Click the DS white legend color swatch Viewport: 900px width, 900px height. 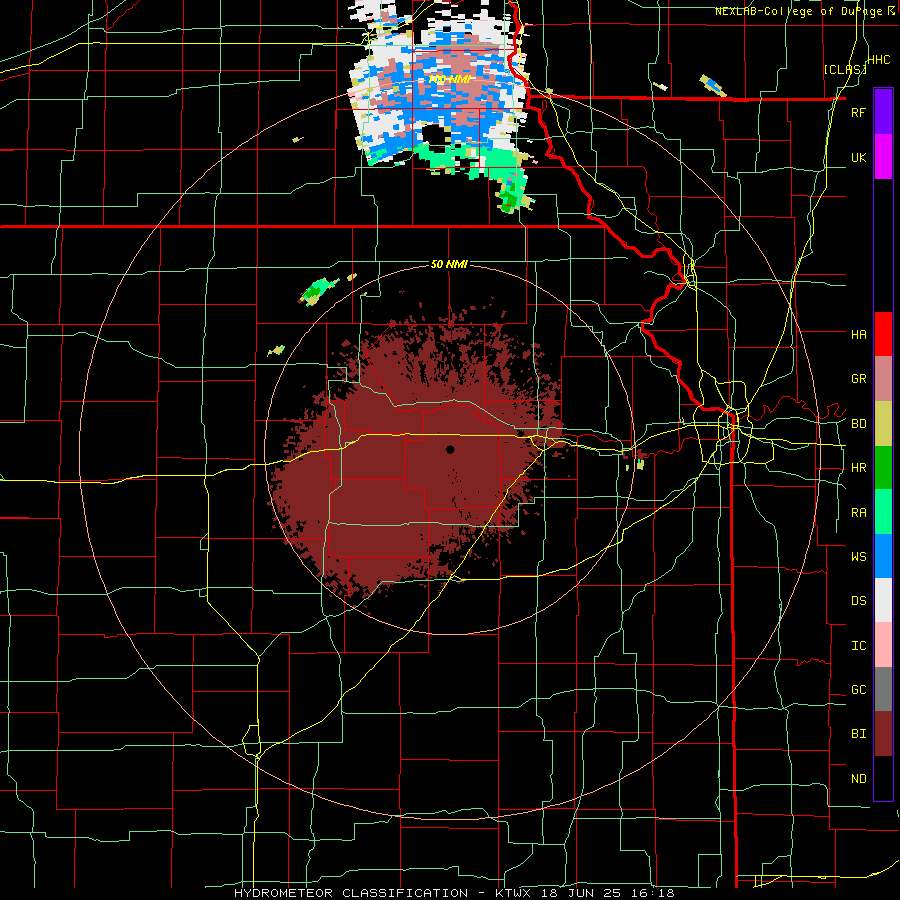point(883,601)
